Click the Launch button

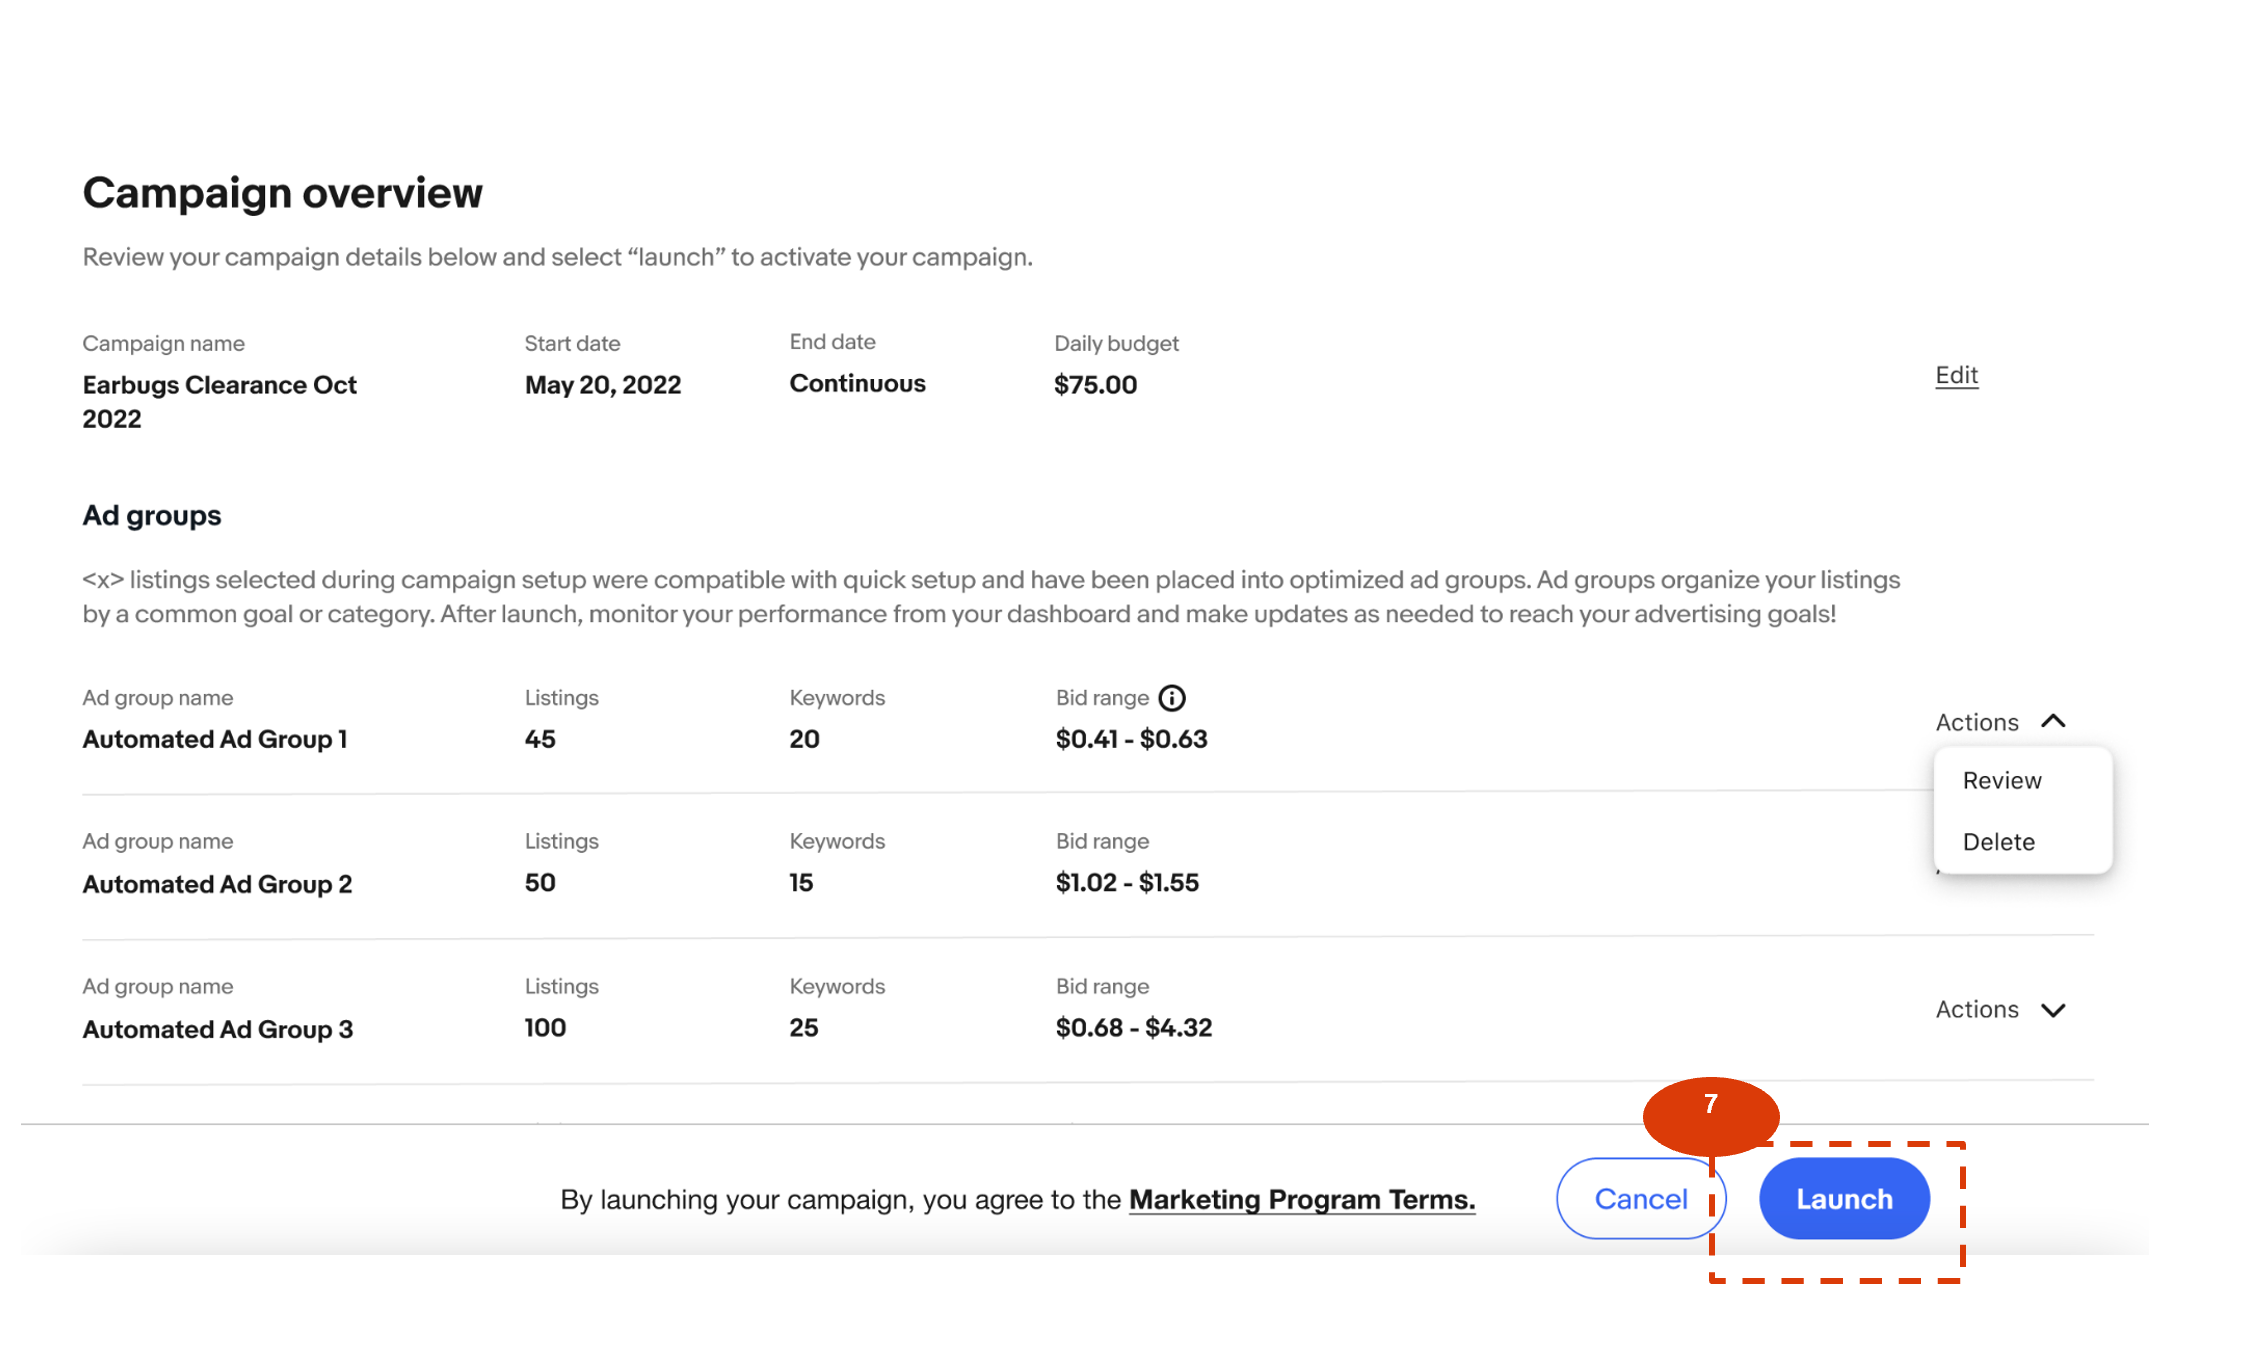(x=1844, y=1198)
